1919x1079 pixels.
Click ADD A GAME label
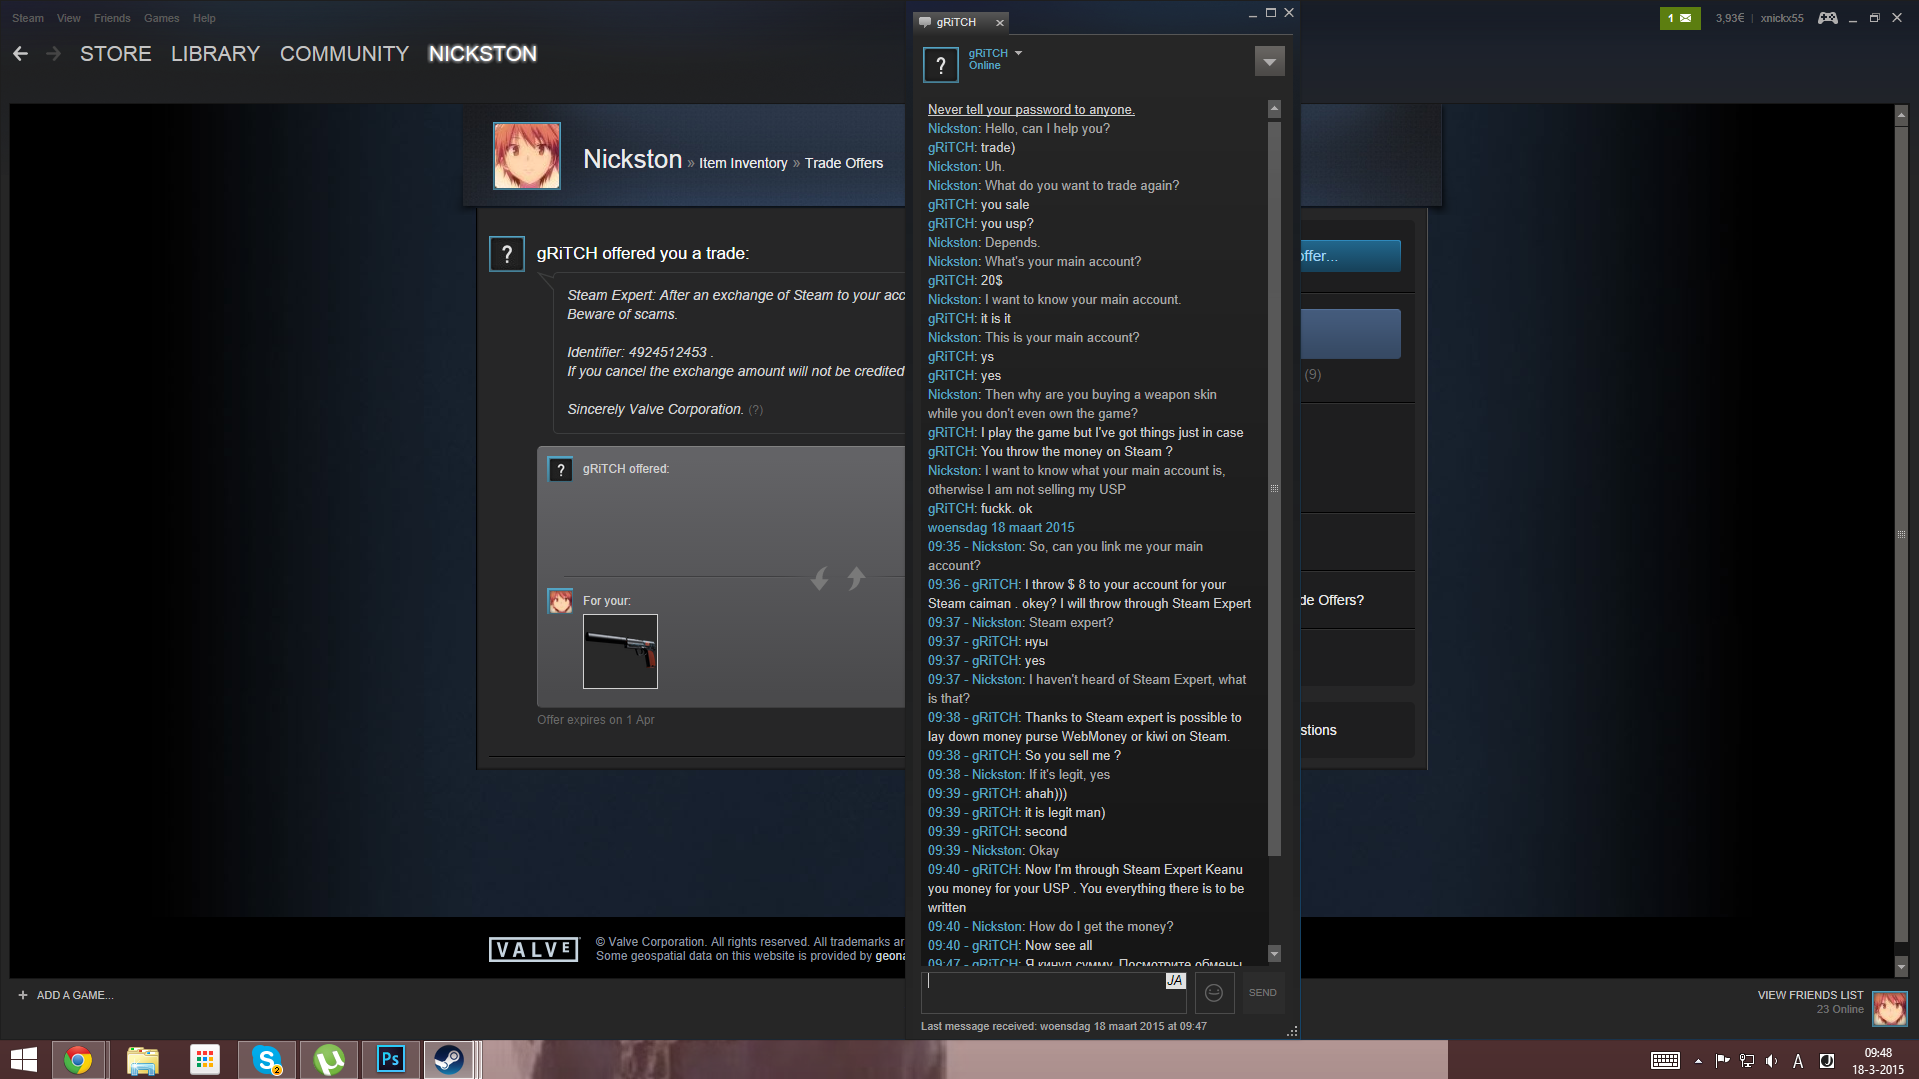[75, 995]
